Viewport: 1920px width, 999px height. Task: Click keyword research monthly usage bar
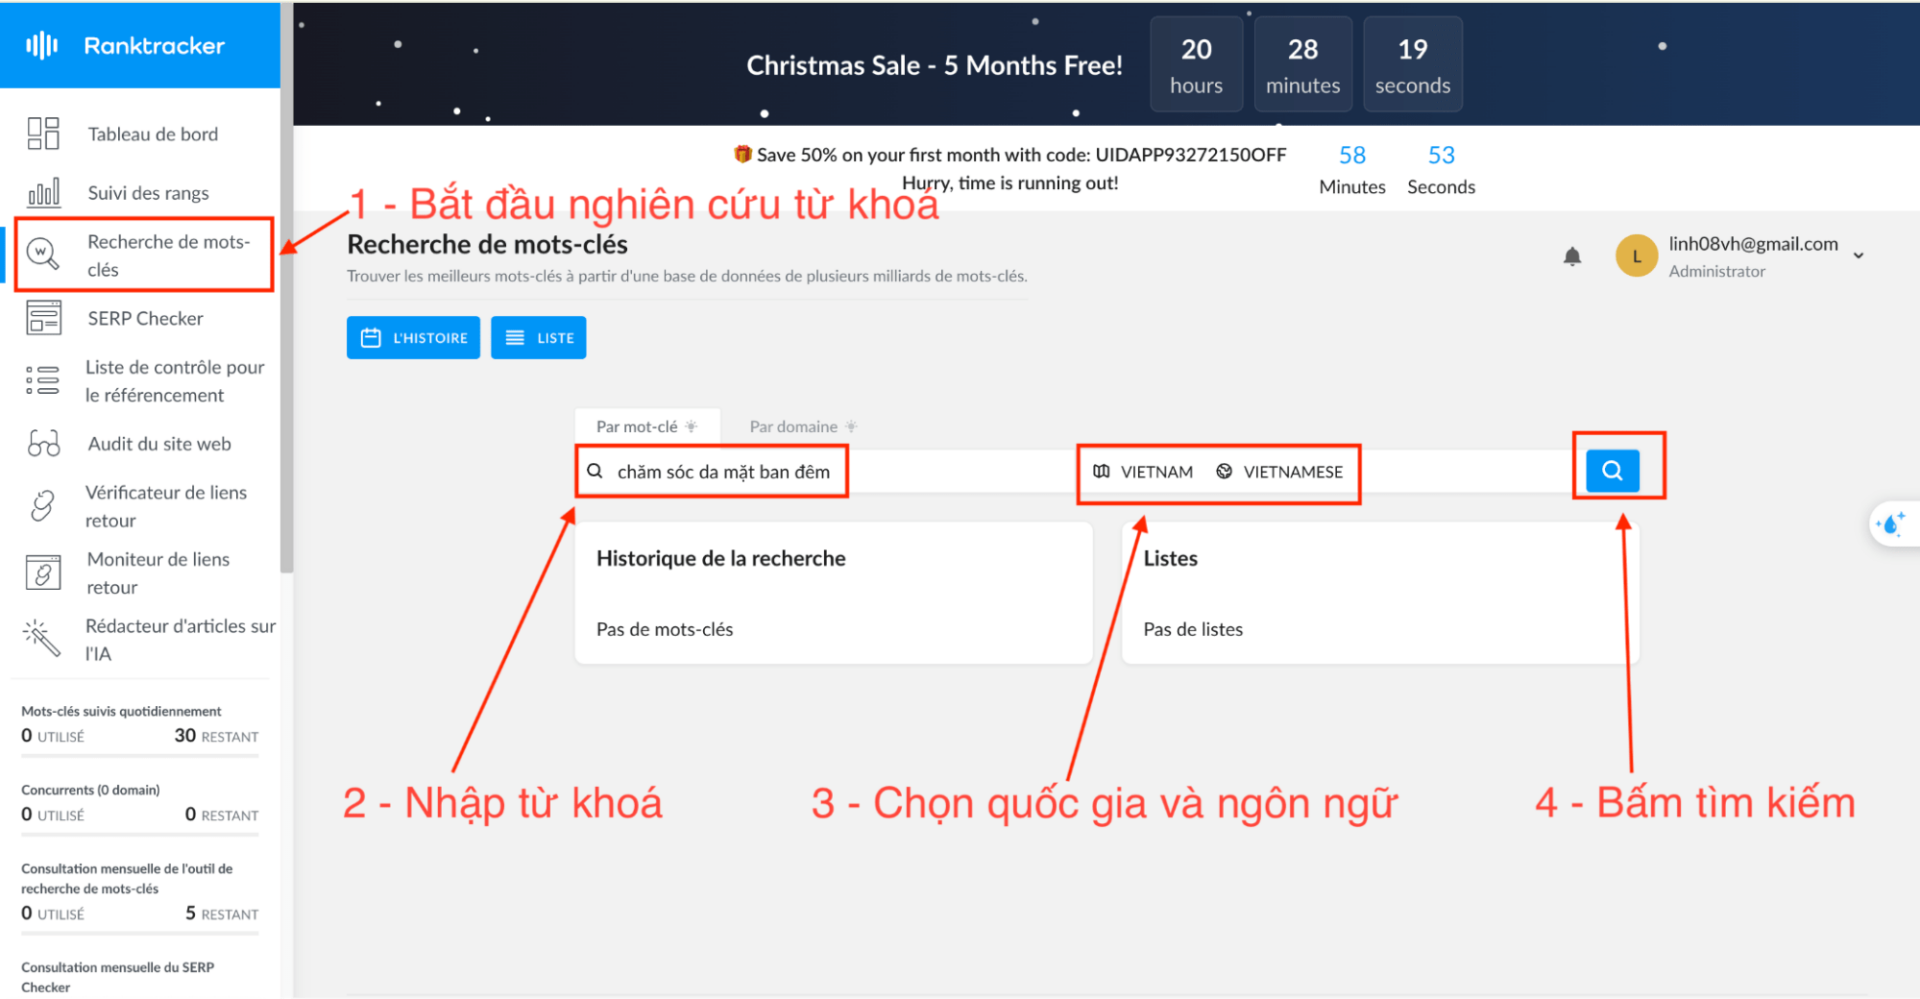click(x=140, y=932)
